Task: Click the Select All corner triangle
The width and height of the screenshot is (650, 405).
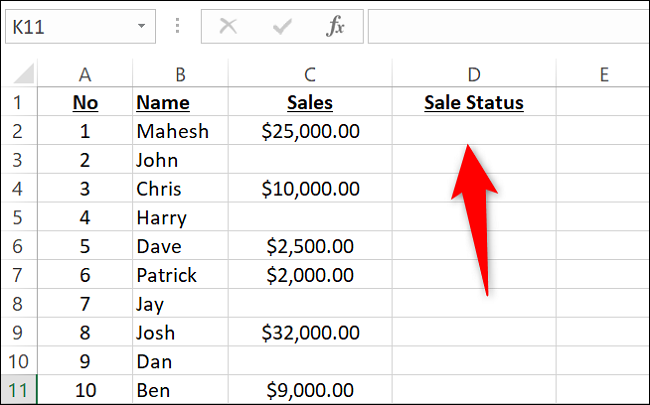Action: (23, 74)
